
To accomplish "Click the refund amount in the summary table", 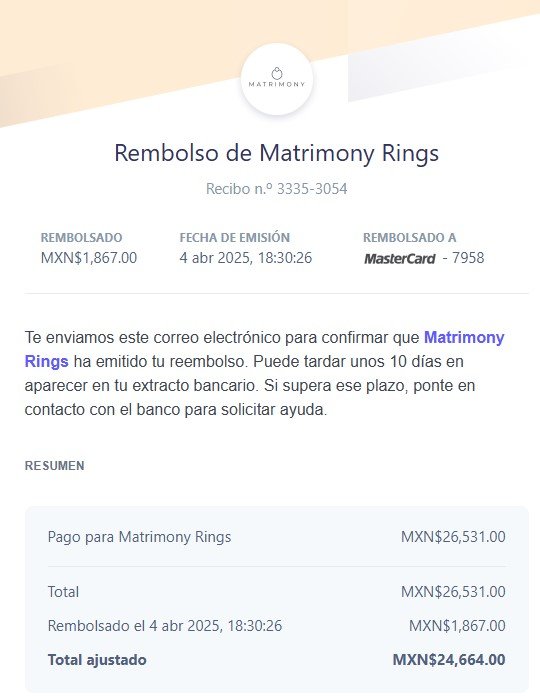I will (x=457, y=626).
